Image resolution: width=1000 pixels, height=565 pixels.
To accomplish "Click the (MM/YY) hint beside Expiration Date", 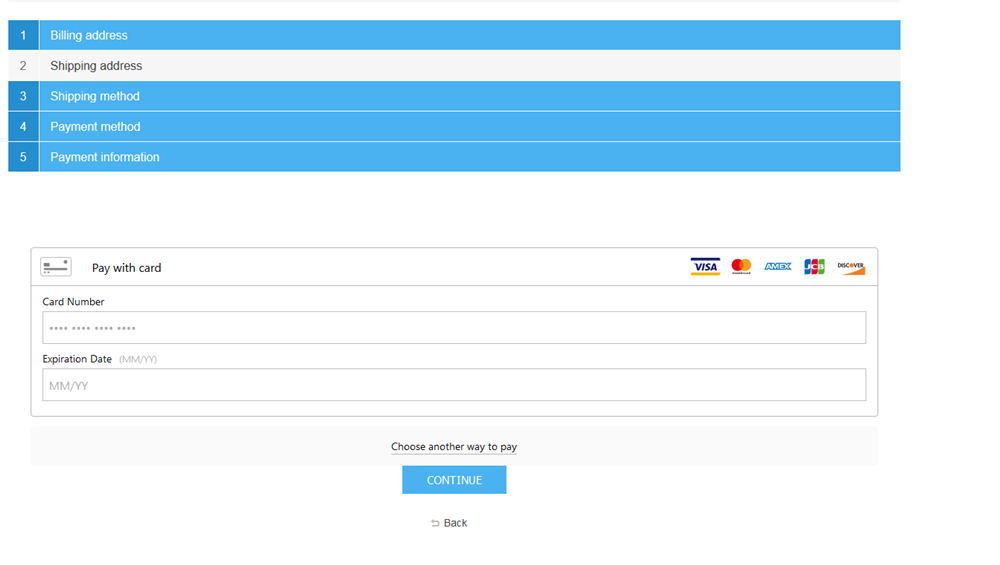I will [138, 360].
